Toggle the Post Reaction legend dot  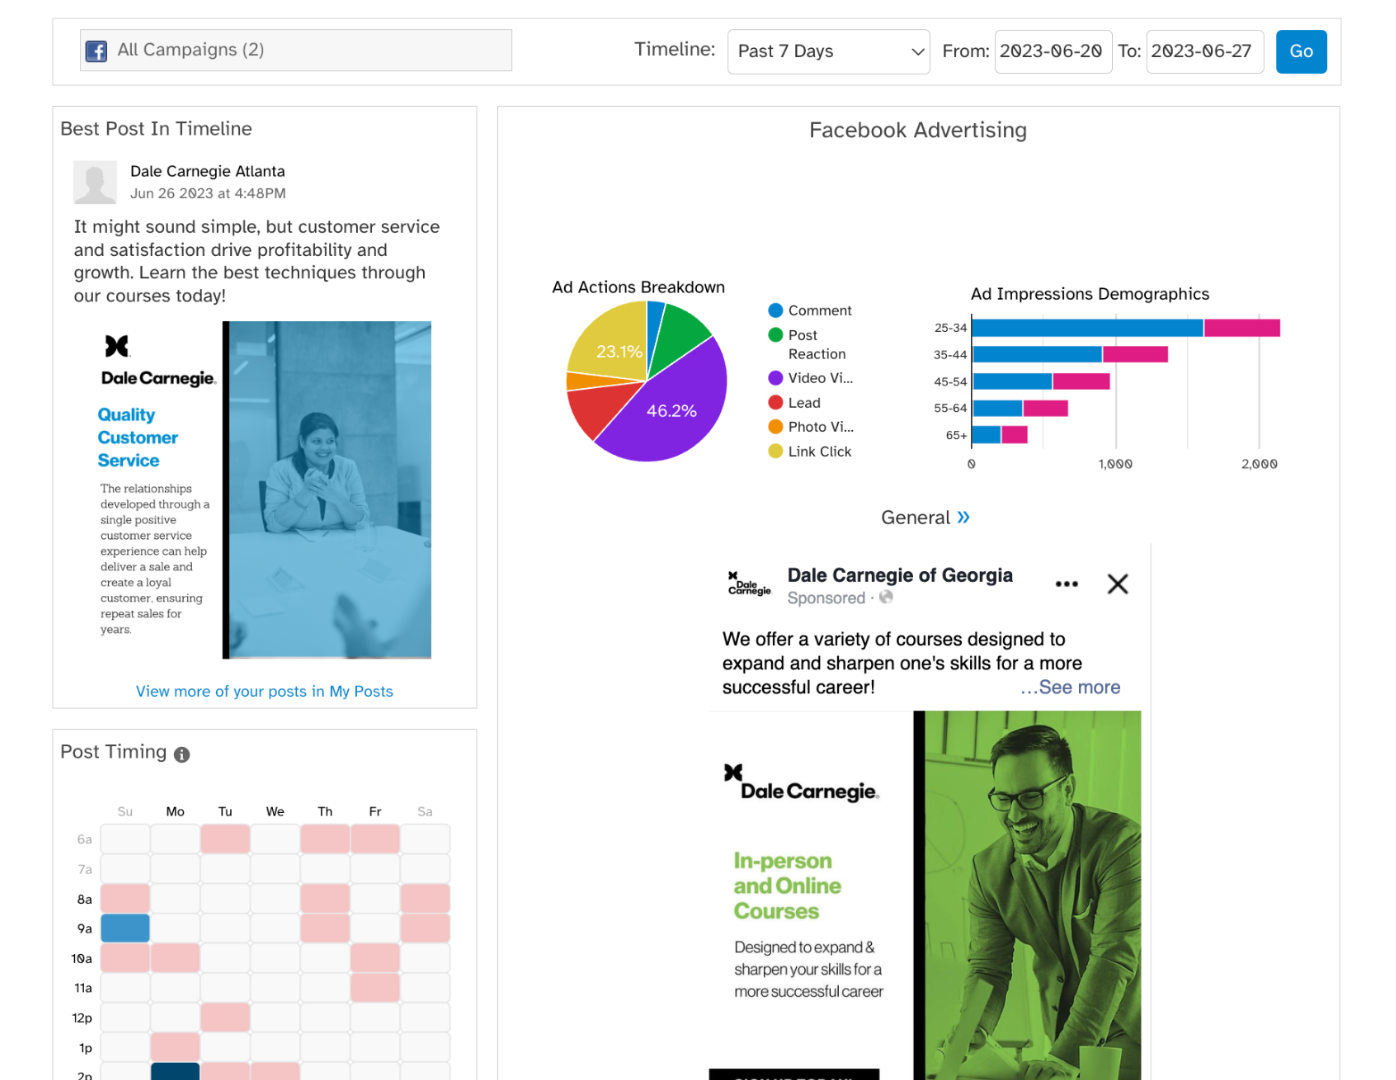click(x=775, y=335)
